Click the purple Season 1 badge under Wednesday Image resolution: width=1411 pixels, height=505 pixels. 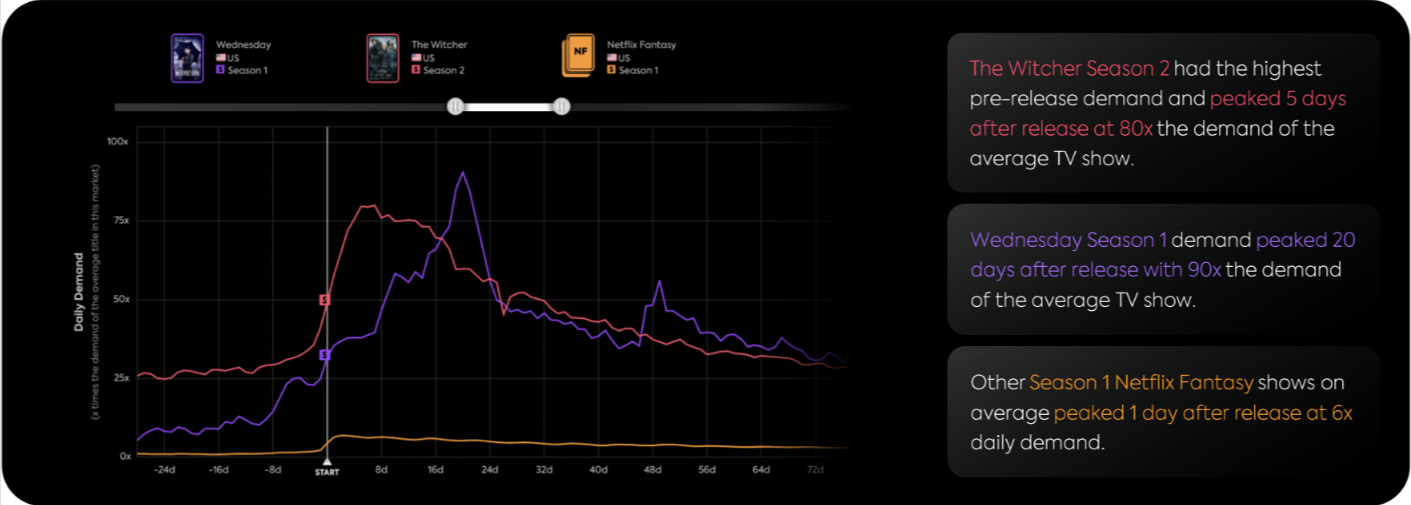pos(220,70)
